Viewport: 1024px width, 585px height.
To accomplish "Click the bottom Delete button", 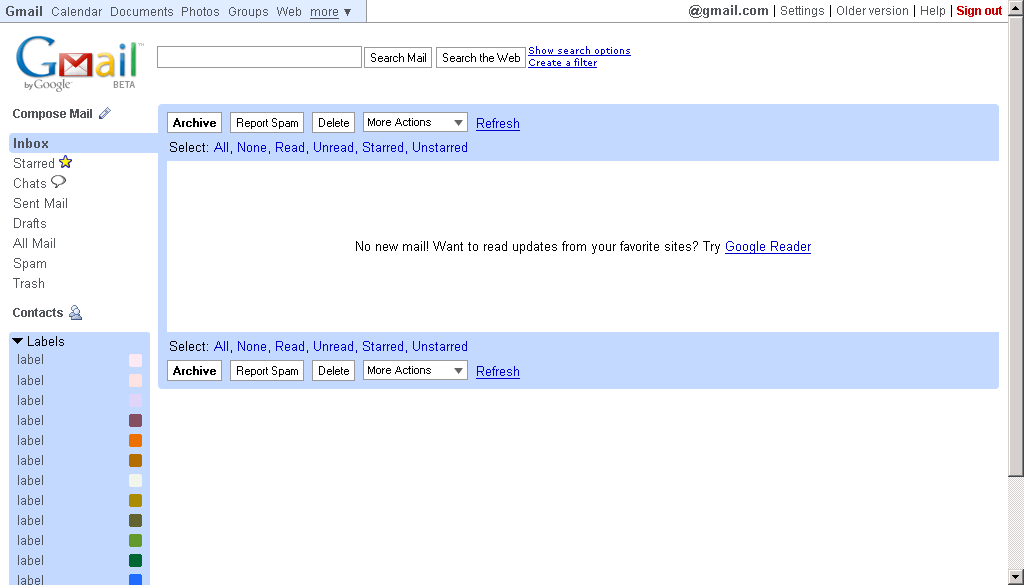I will click(x=333, y=371).
